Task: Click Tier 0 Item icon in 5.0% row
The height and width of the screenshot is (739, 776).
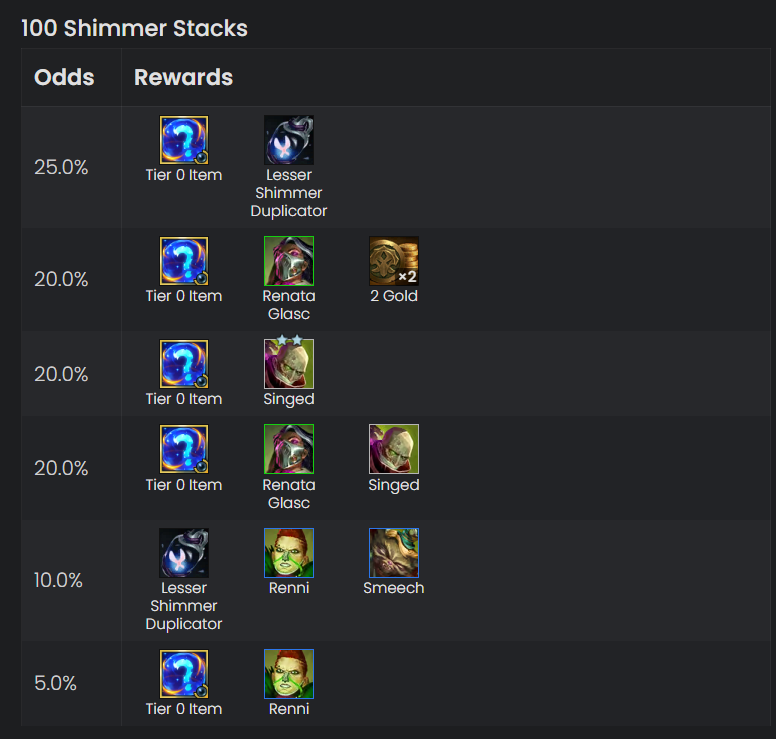Action: 184,674
